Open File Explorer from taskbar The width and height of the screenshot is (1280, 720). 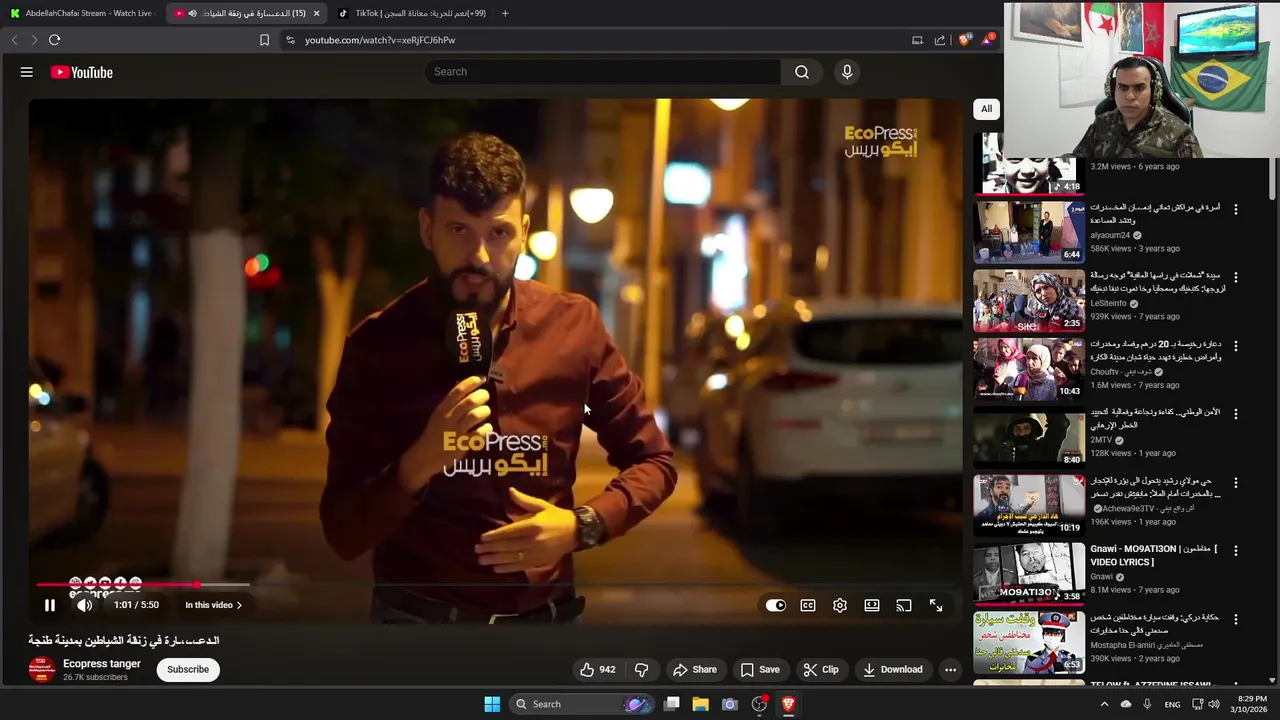(701, 704)
